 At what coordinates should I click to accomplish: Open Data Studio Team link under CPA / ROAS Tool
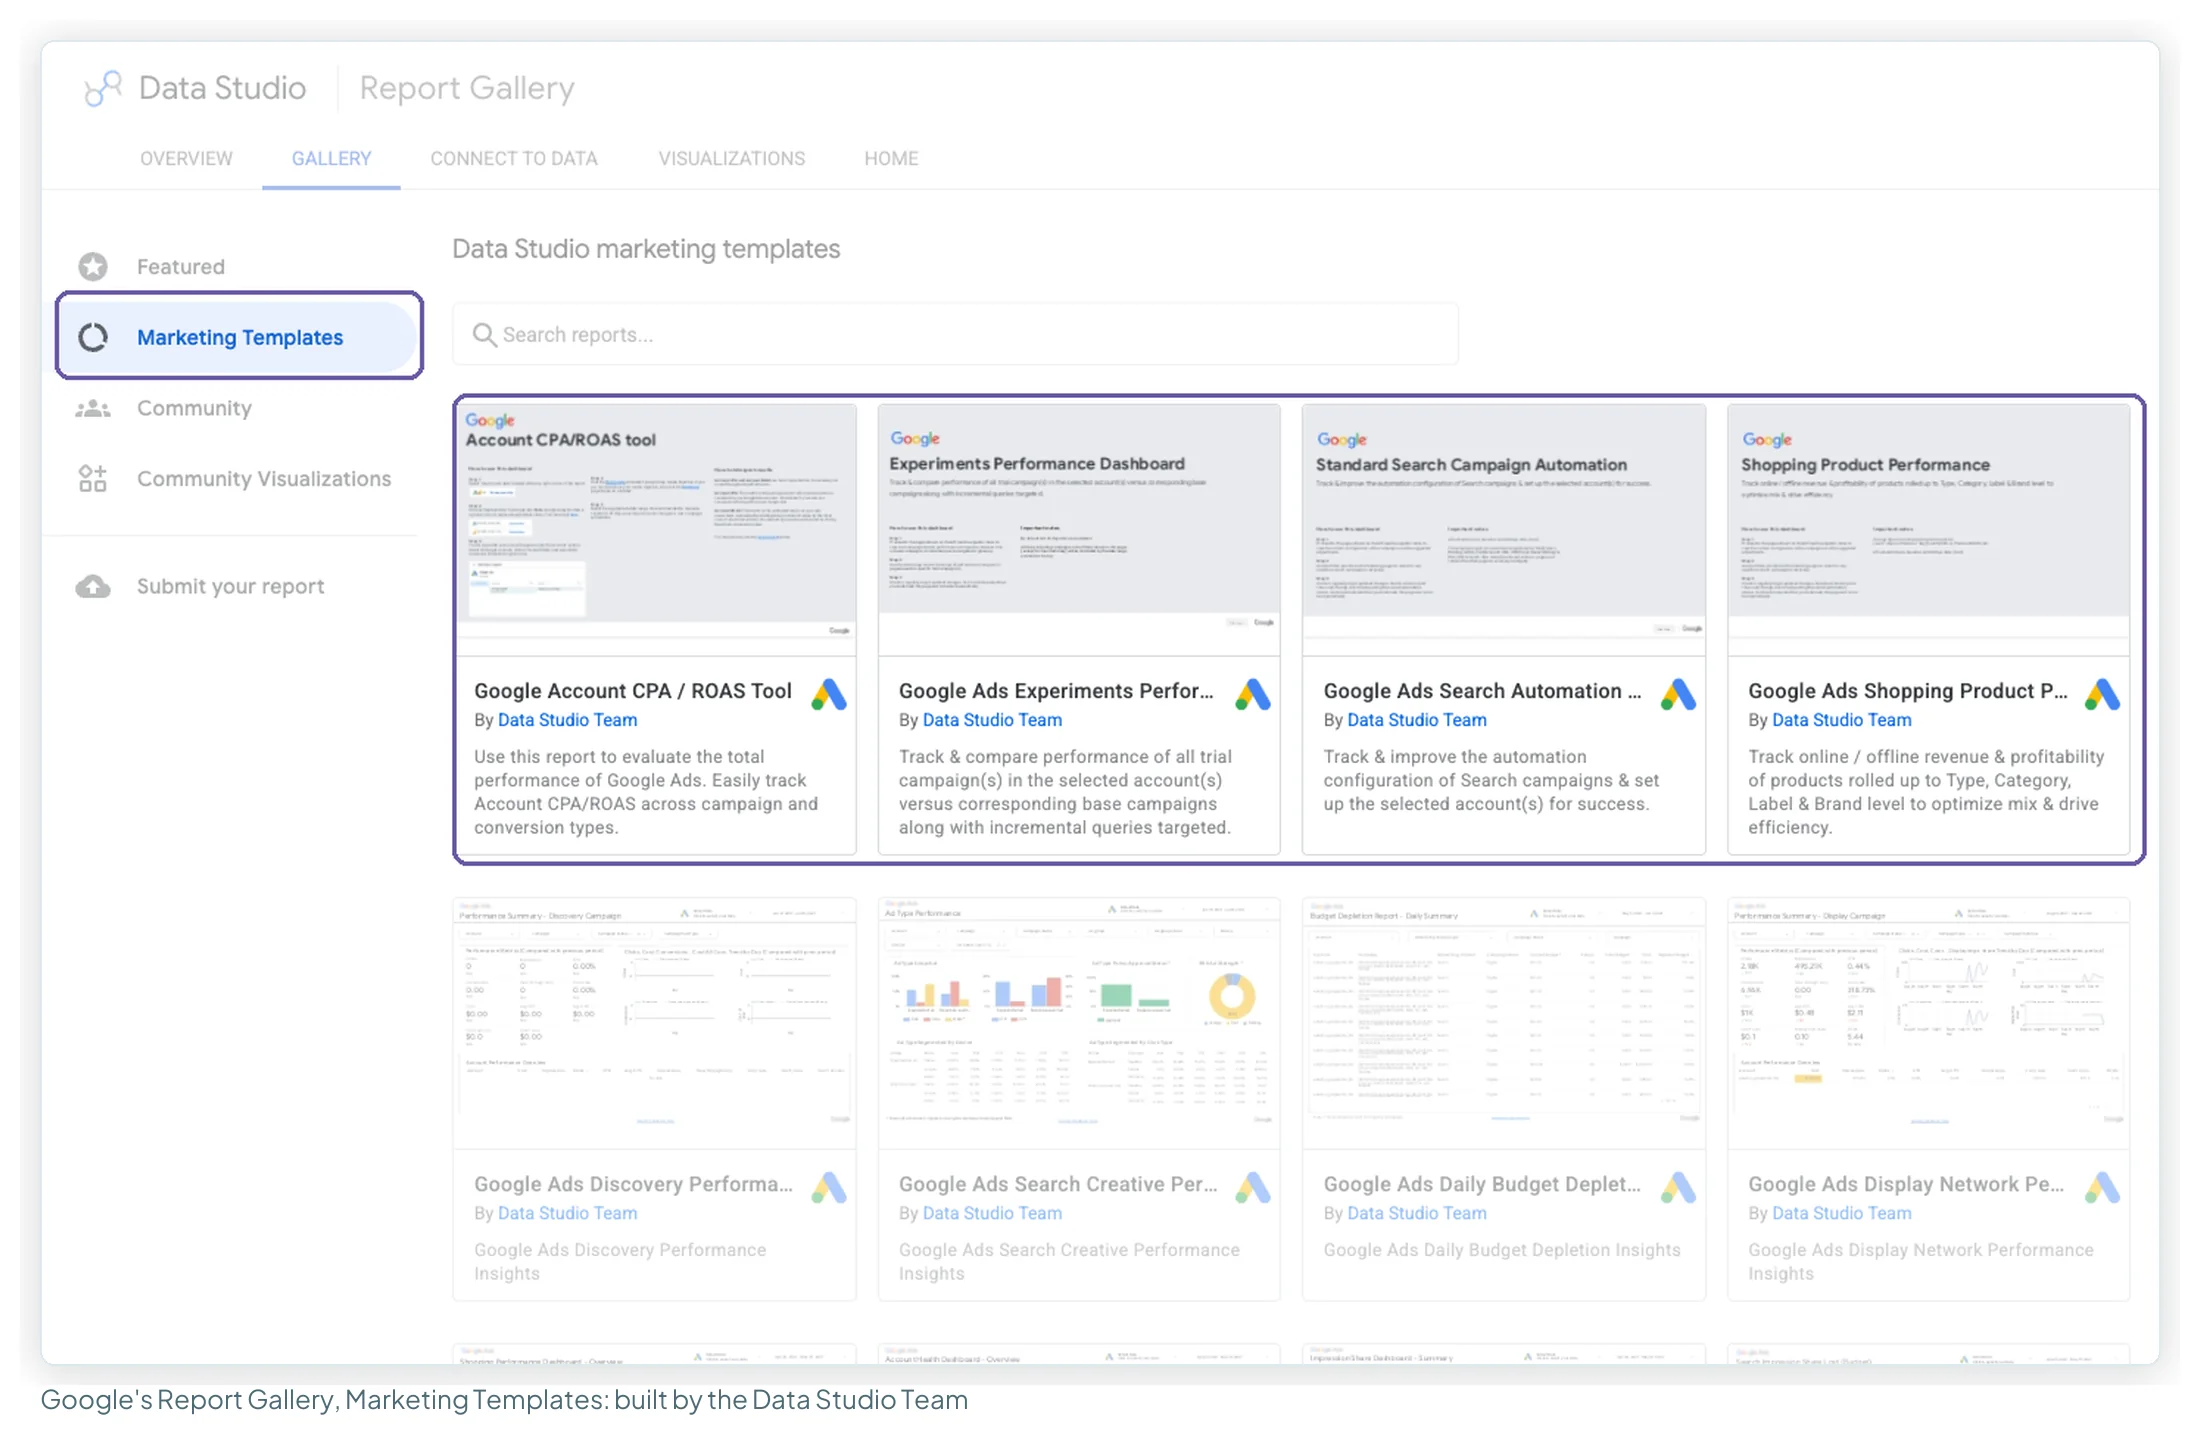click(x=567, y=719)
